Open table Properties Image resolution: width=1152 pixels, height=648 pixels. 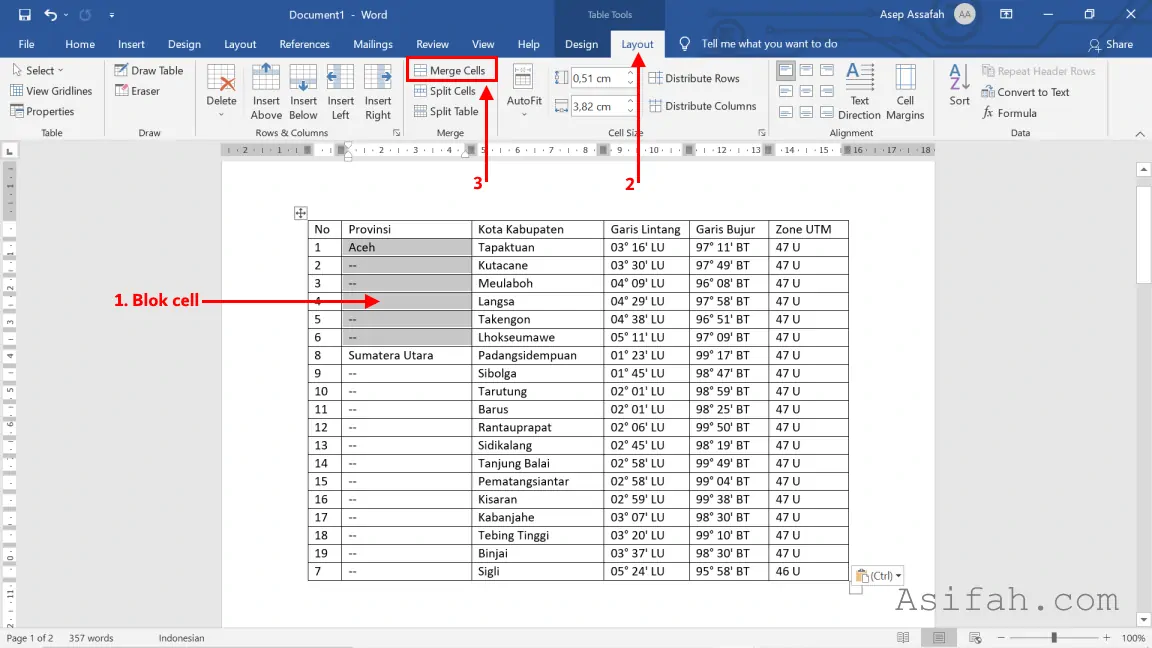coord(43,112)
